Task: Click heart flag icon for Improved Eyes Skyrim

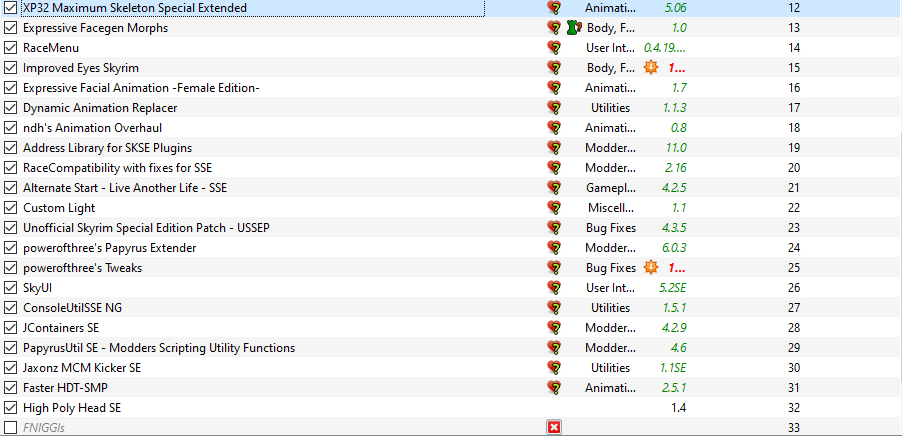Action: (554, 68)
